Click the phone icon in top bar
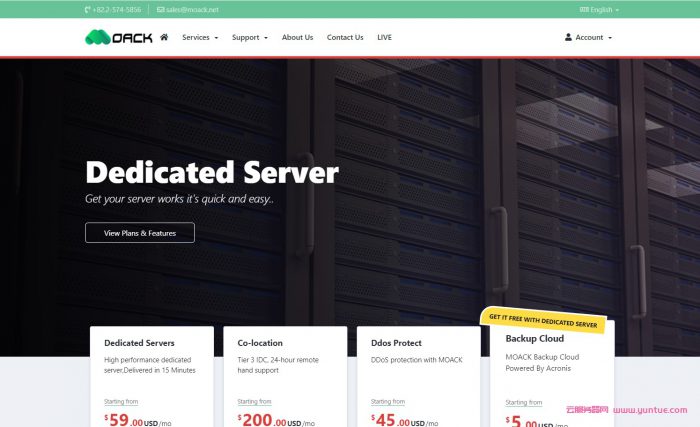Image resolution: width=700 pixels, height=427 pixels. [88, 9]
